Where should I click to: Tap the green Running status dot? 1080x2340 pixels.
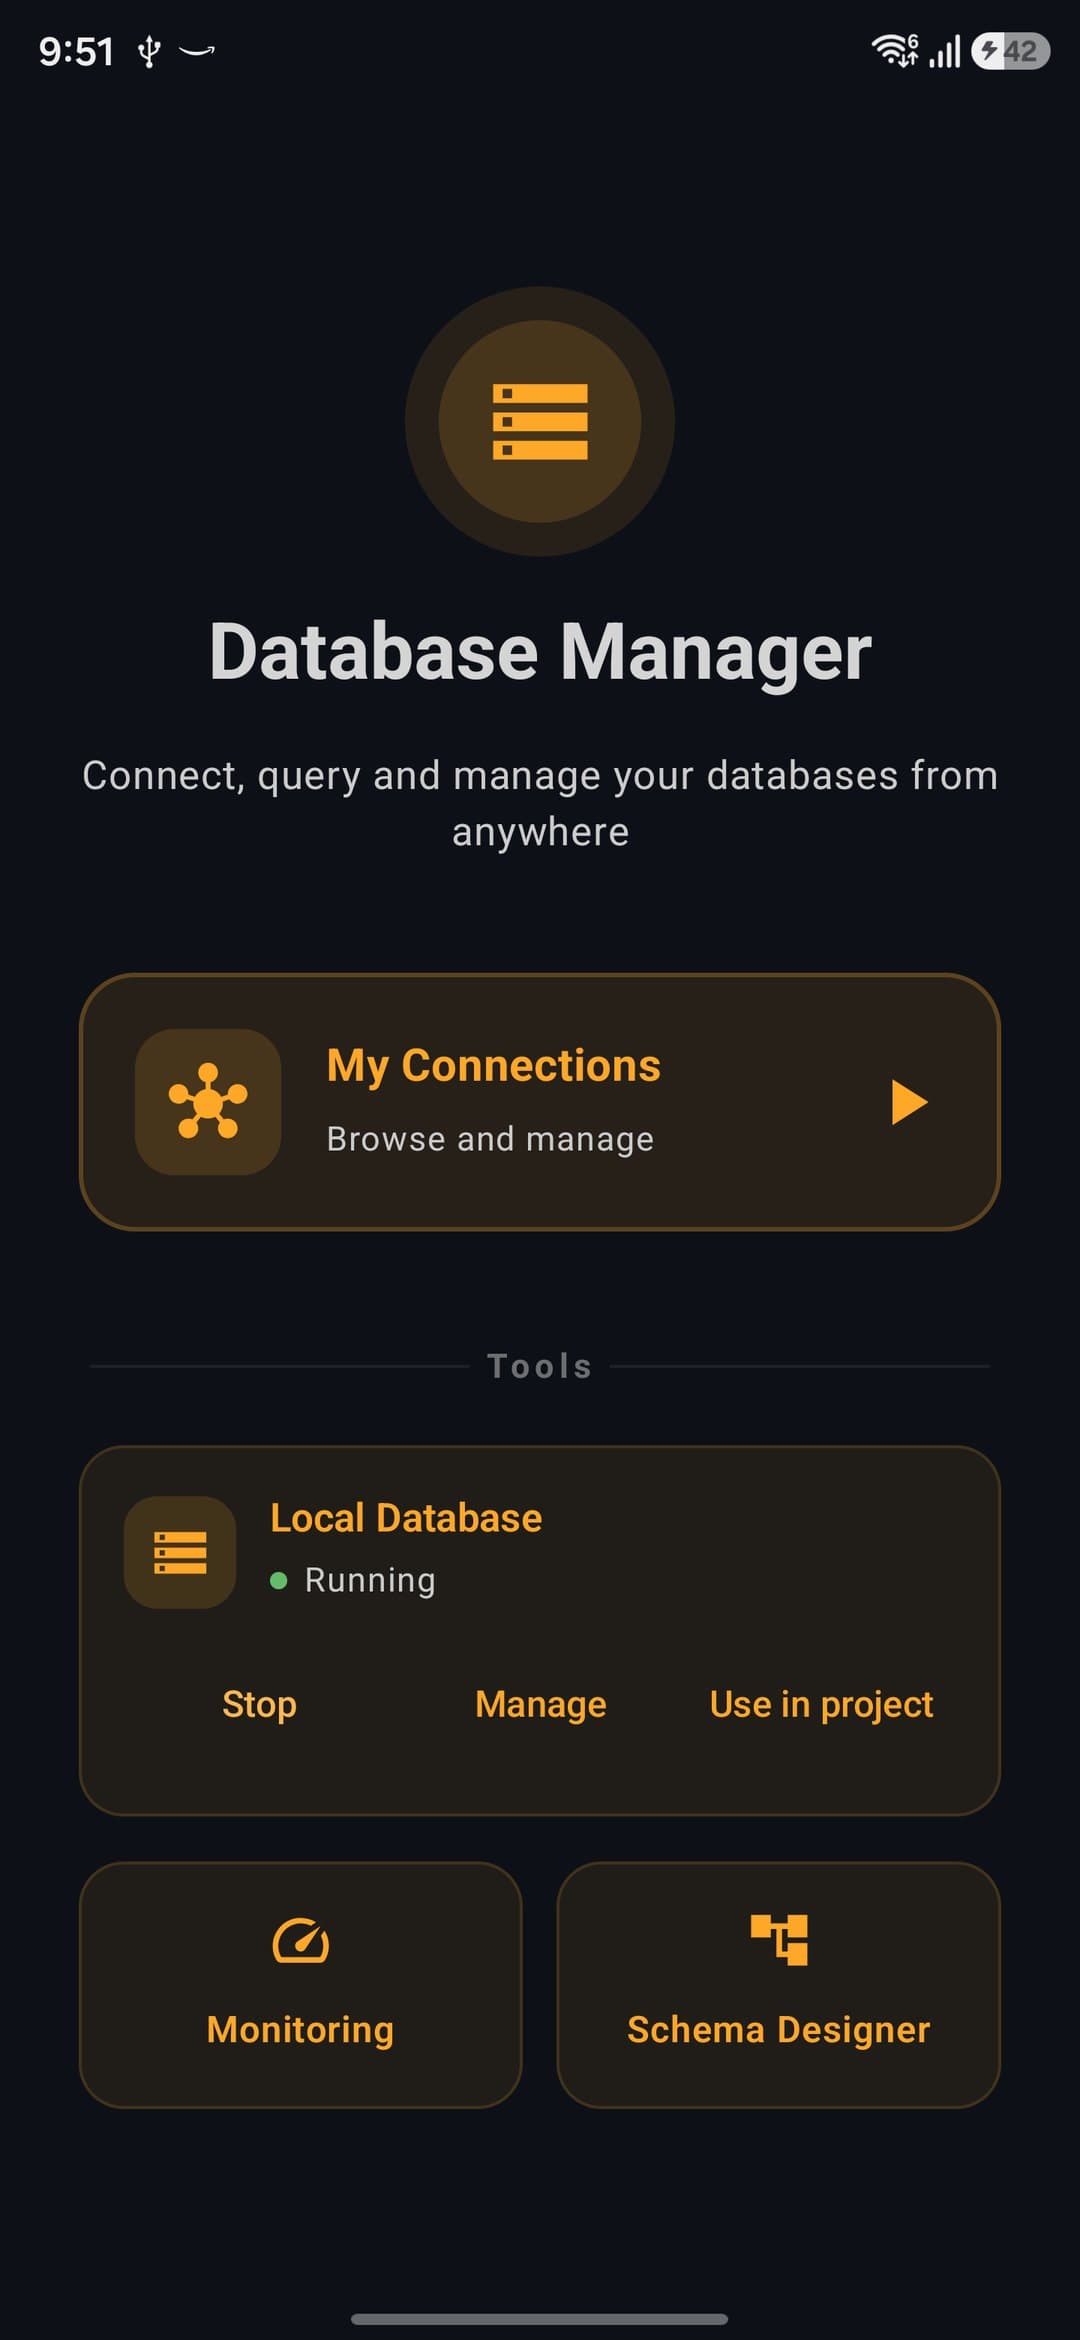(x=279, y=1580)
